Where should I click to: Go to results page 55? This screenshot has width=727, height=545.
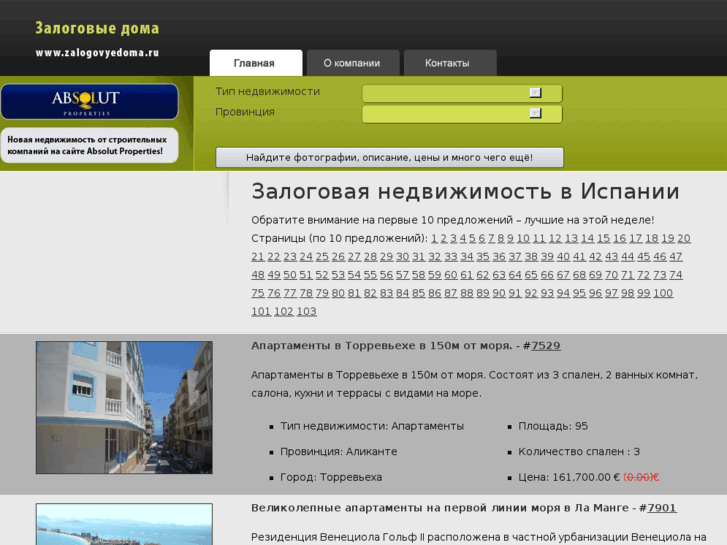pos(370,275)
